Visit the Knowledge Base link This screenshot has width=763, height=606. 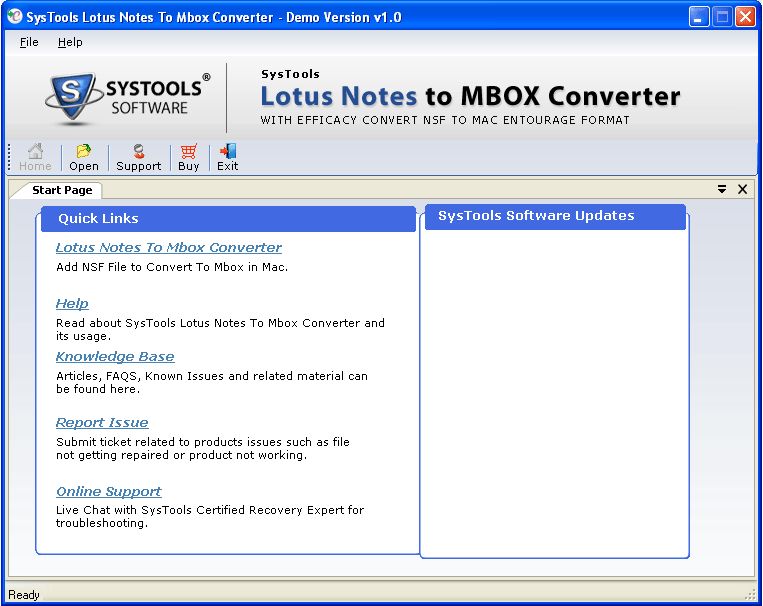point(115,357)
